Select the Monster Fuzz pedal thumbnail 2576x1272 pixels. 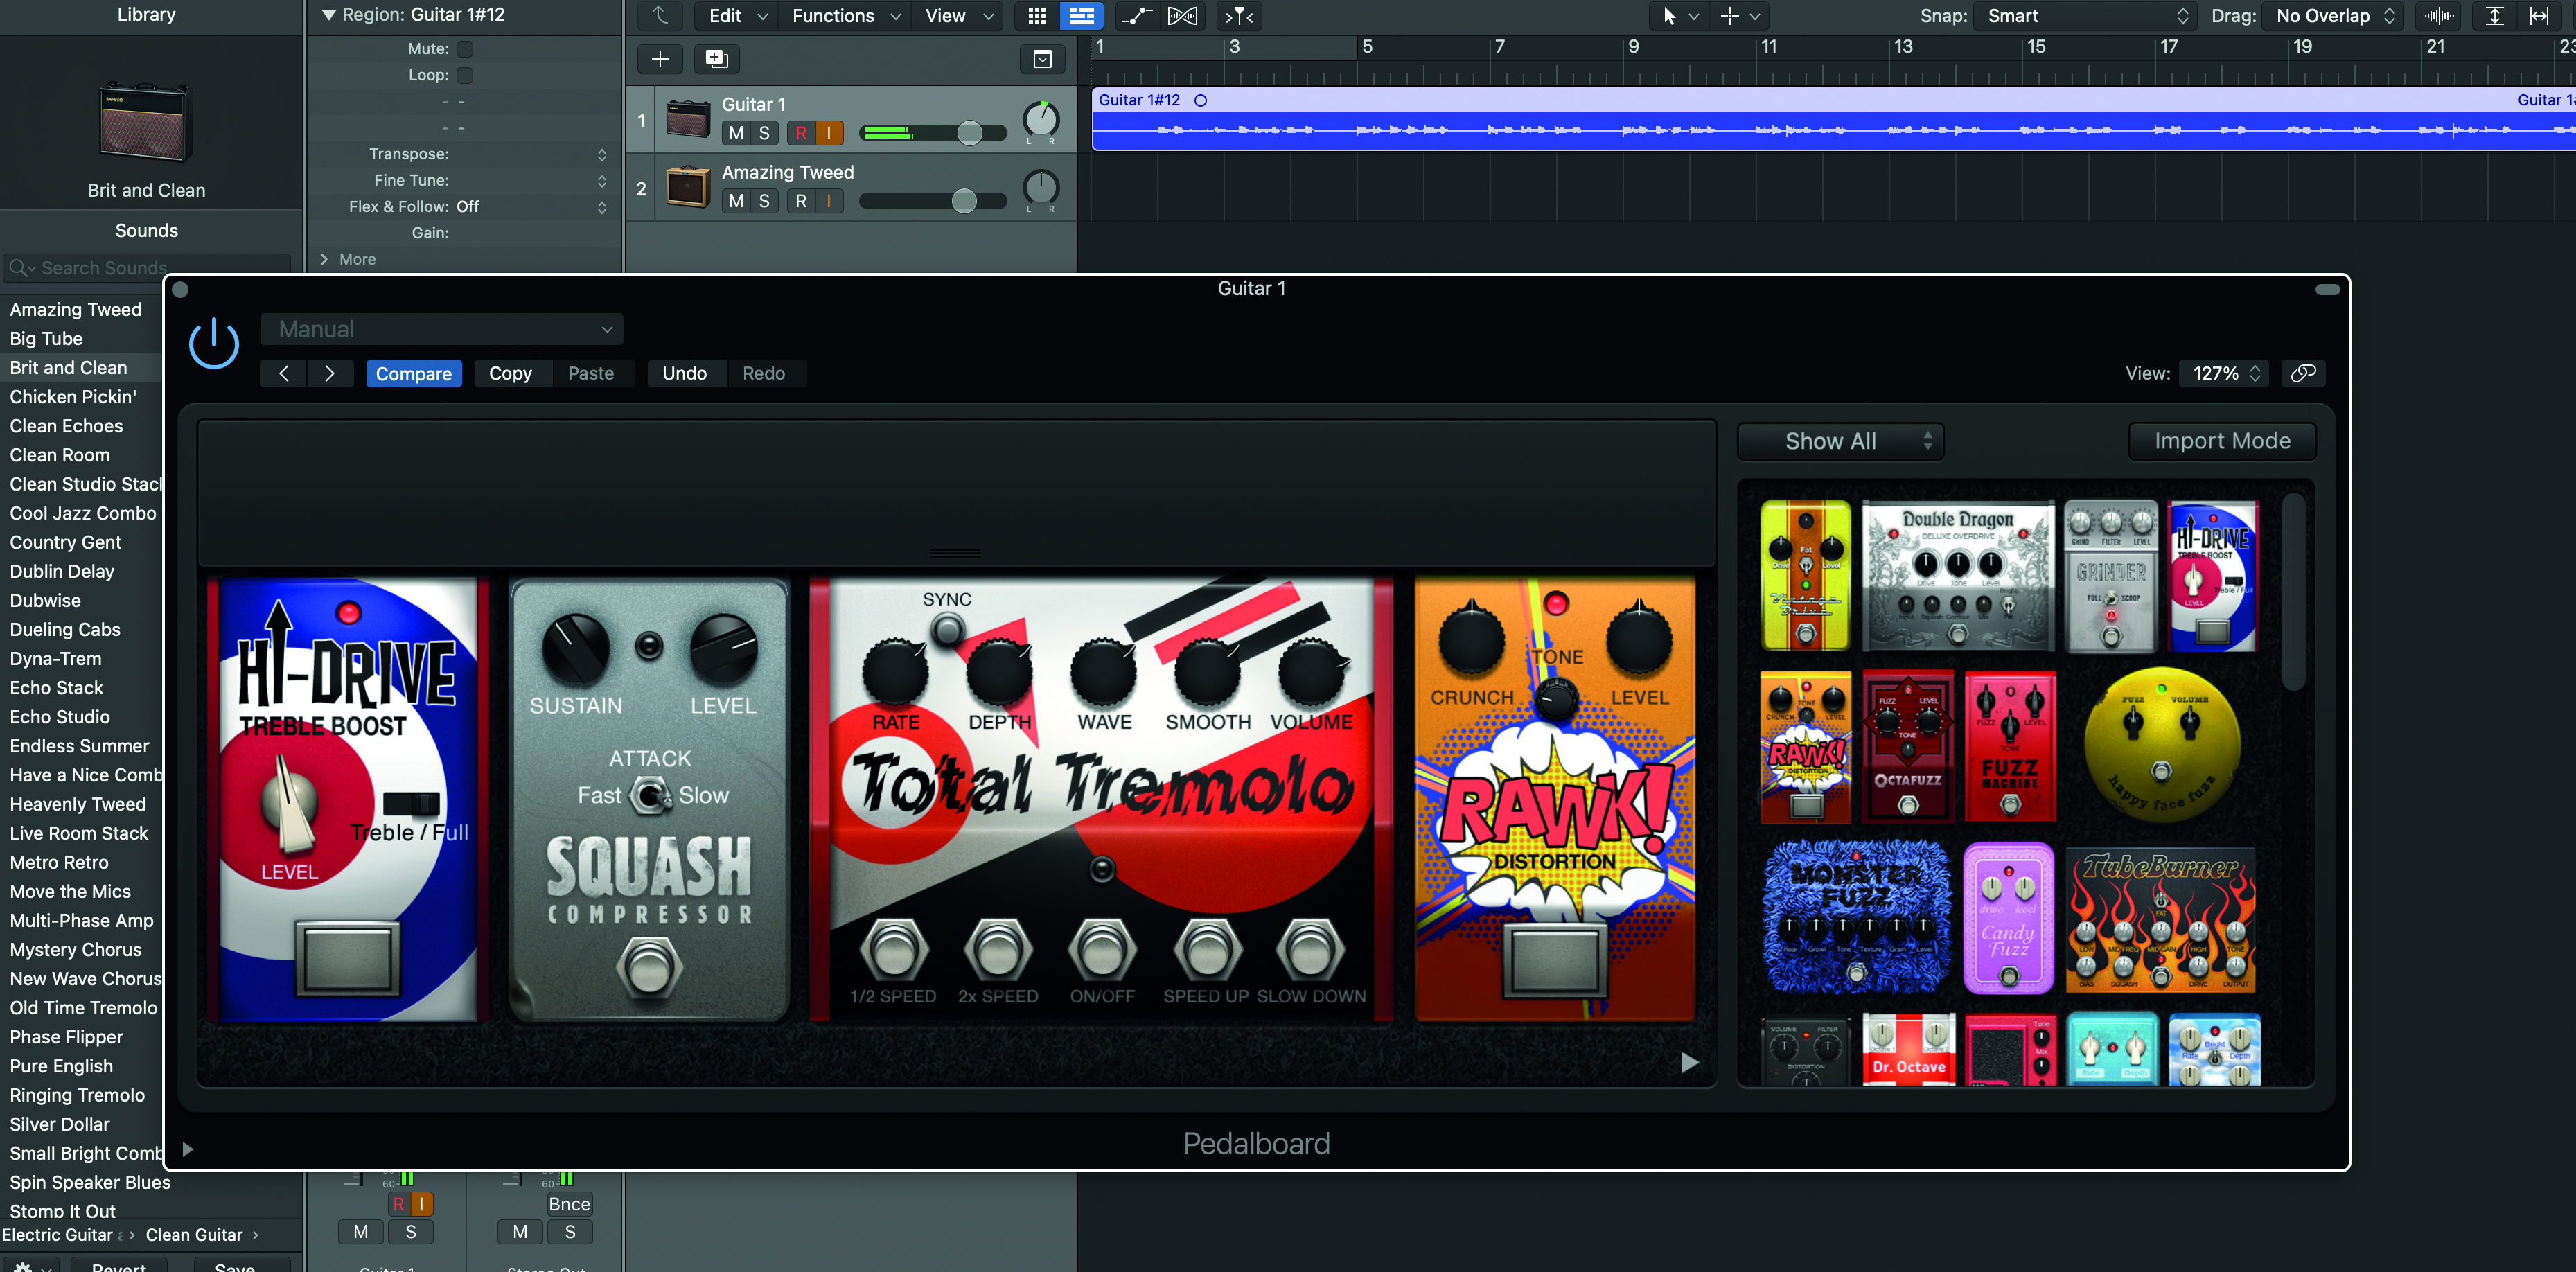pos(1855,917)
